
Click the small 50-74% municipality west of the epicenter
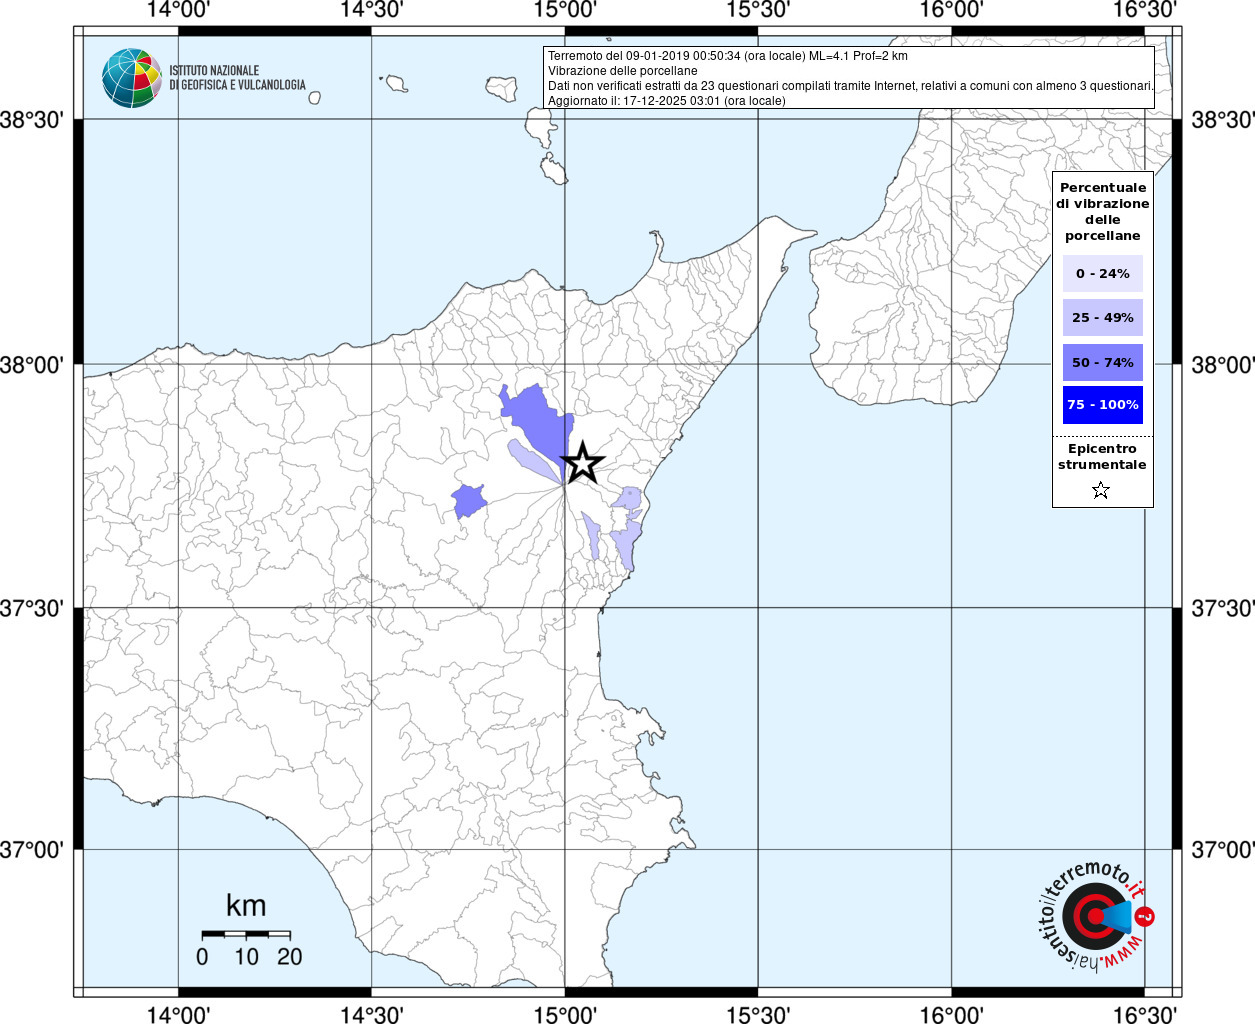click(468, 500)
